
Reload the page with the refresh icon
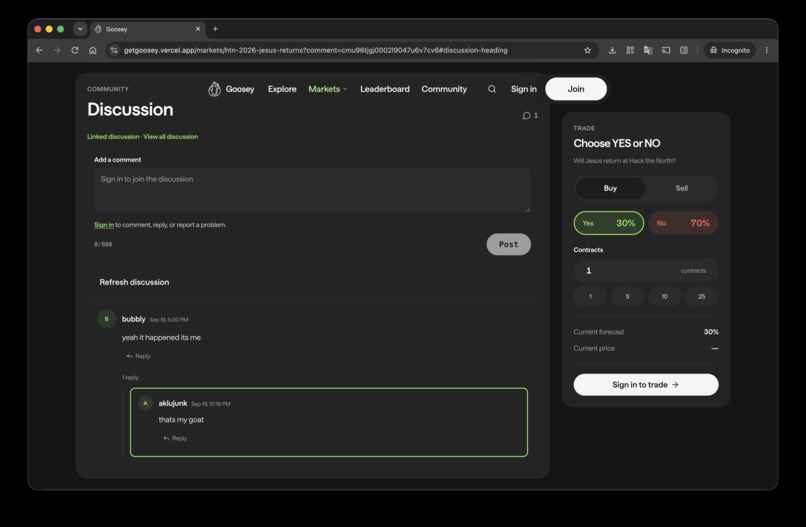coord(75,50)
